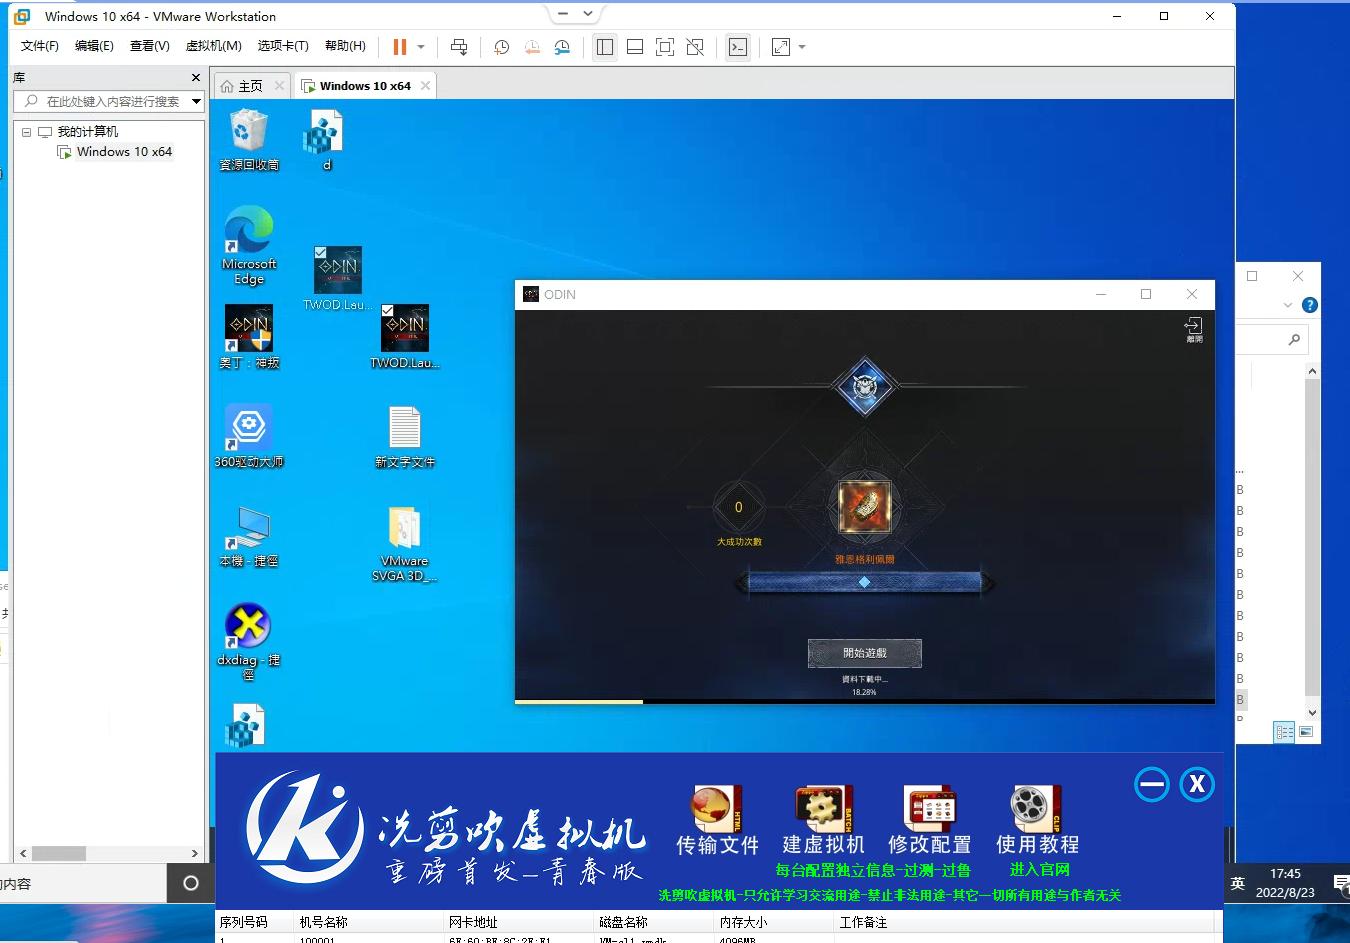
Task: Open the 文件(F) menu
Action: click(40, 46)
